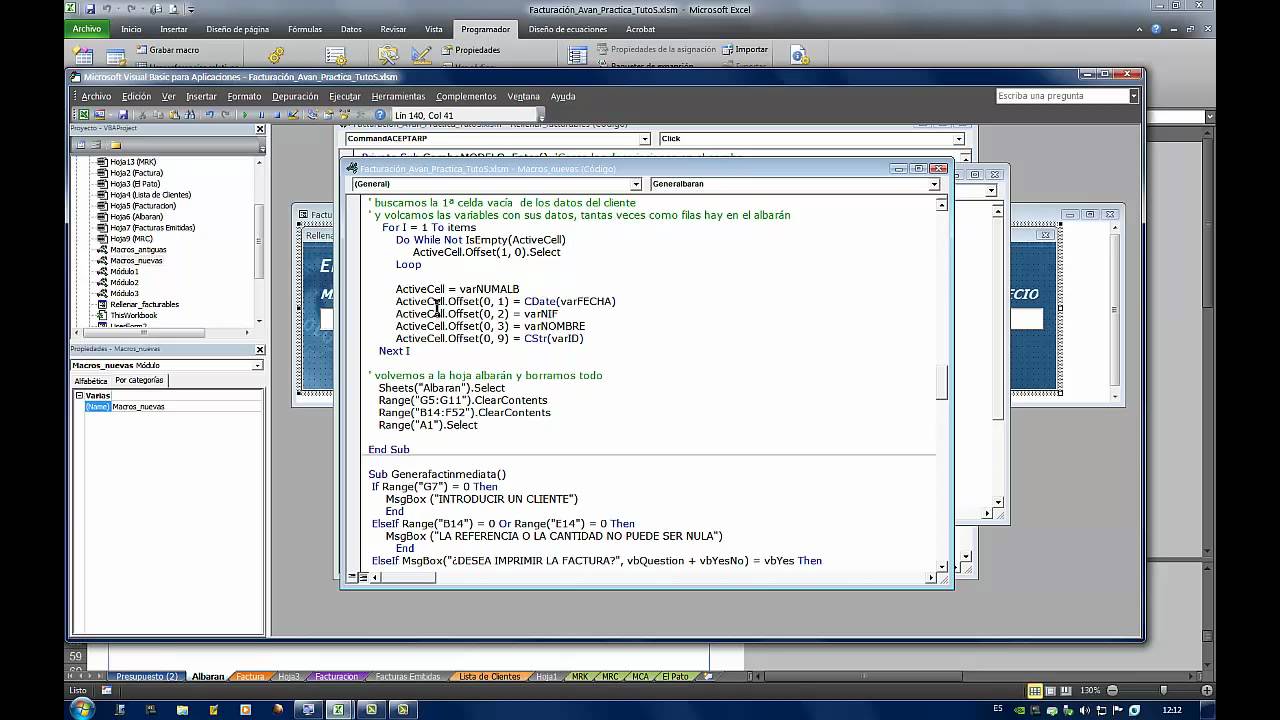Open the Windows Start menu
This screenshot has width=1280, height=720.
pyautogui.click(x=82, y=709)
